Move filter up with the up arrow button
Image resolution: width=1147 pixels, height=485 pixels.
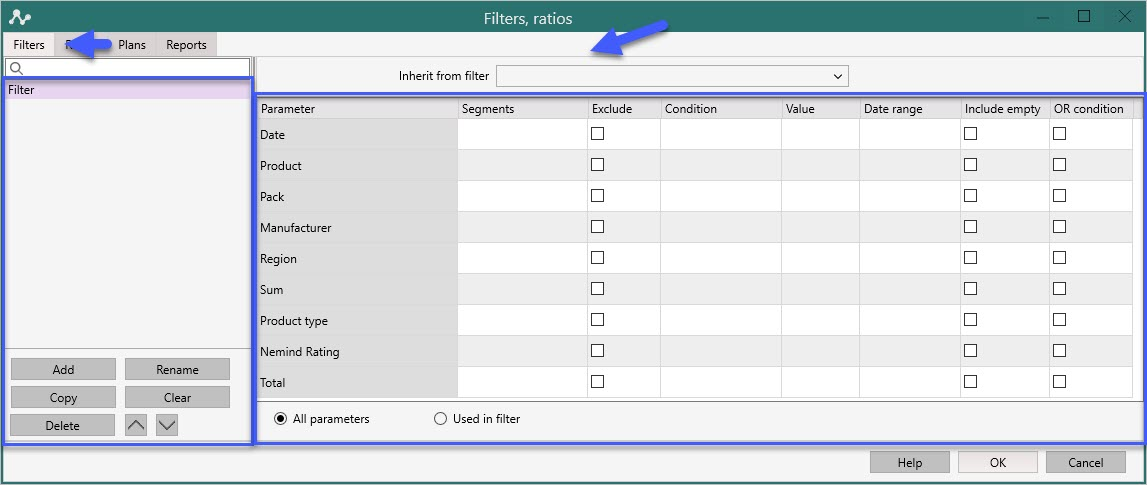pyautogui.click(x=136, y=425)
